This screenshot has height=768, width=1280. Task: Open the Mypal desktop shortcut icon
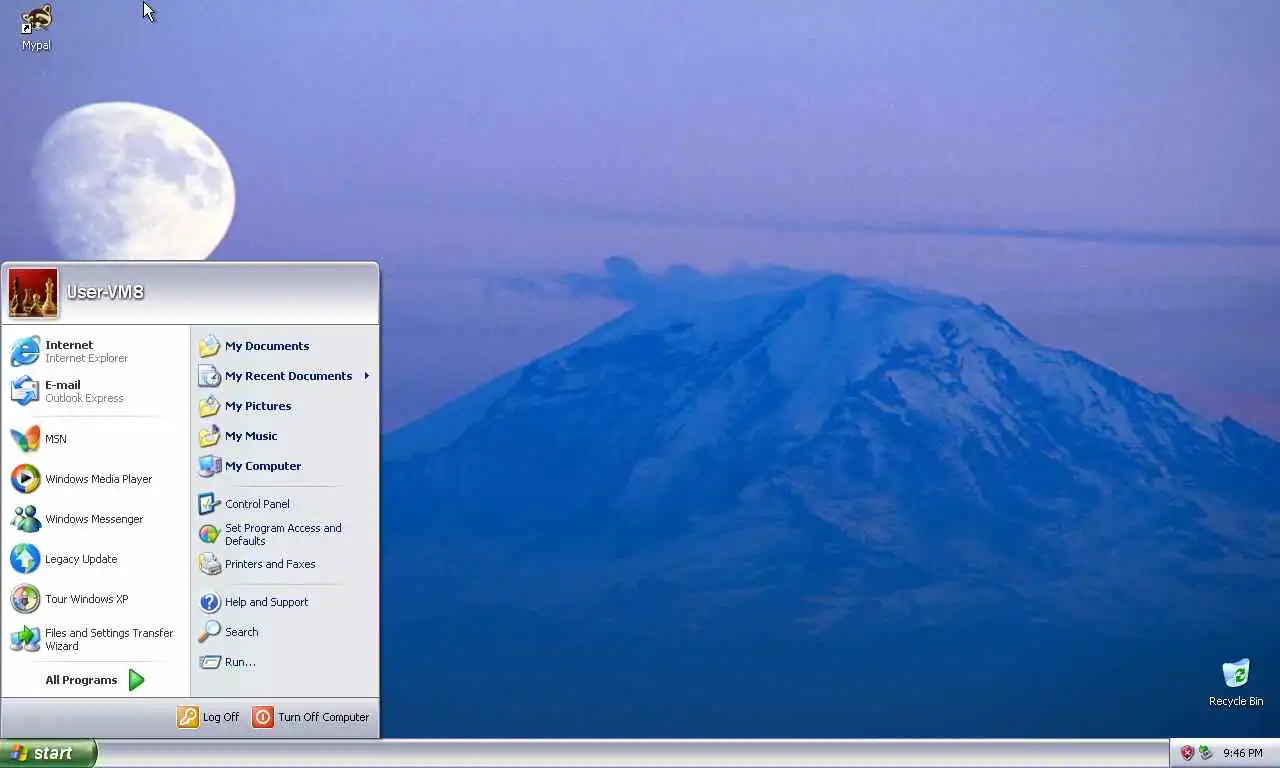37,19
